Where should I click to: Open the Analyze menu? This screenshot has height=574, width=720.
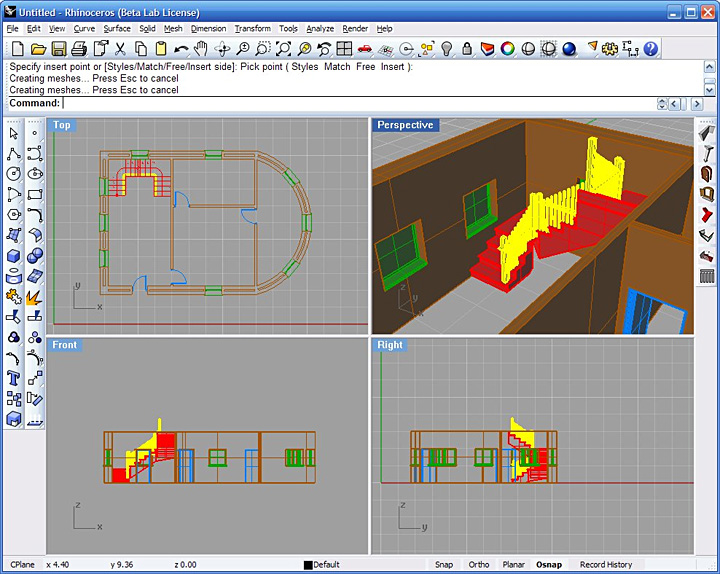click(320, 29)
